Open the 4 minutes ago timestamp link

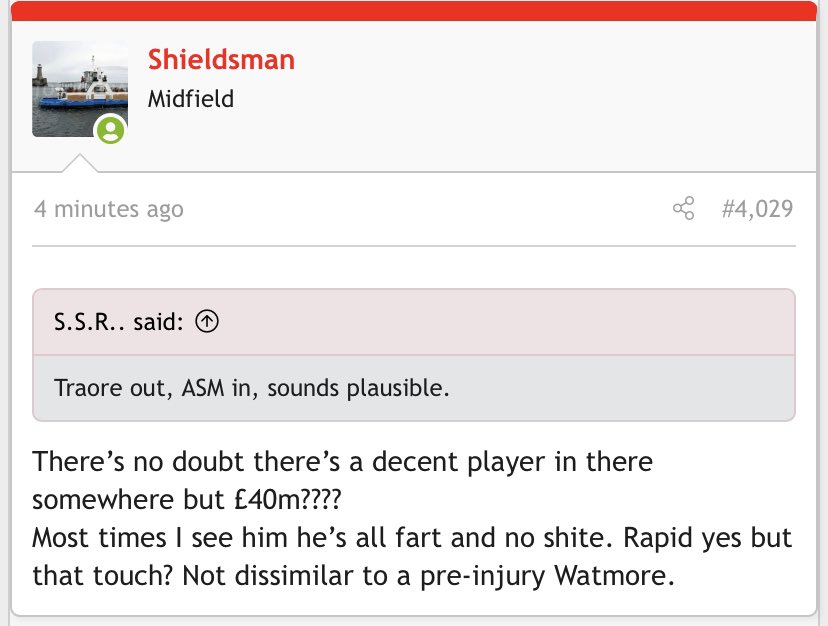(109, 209)
